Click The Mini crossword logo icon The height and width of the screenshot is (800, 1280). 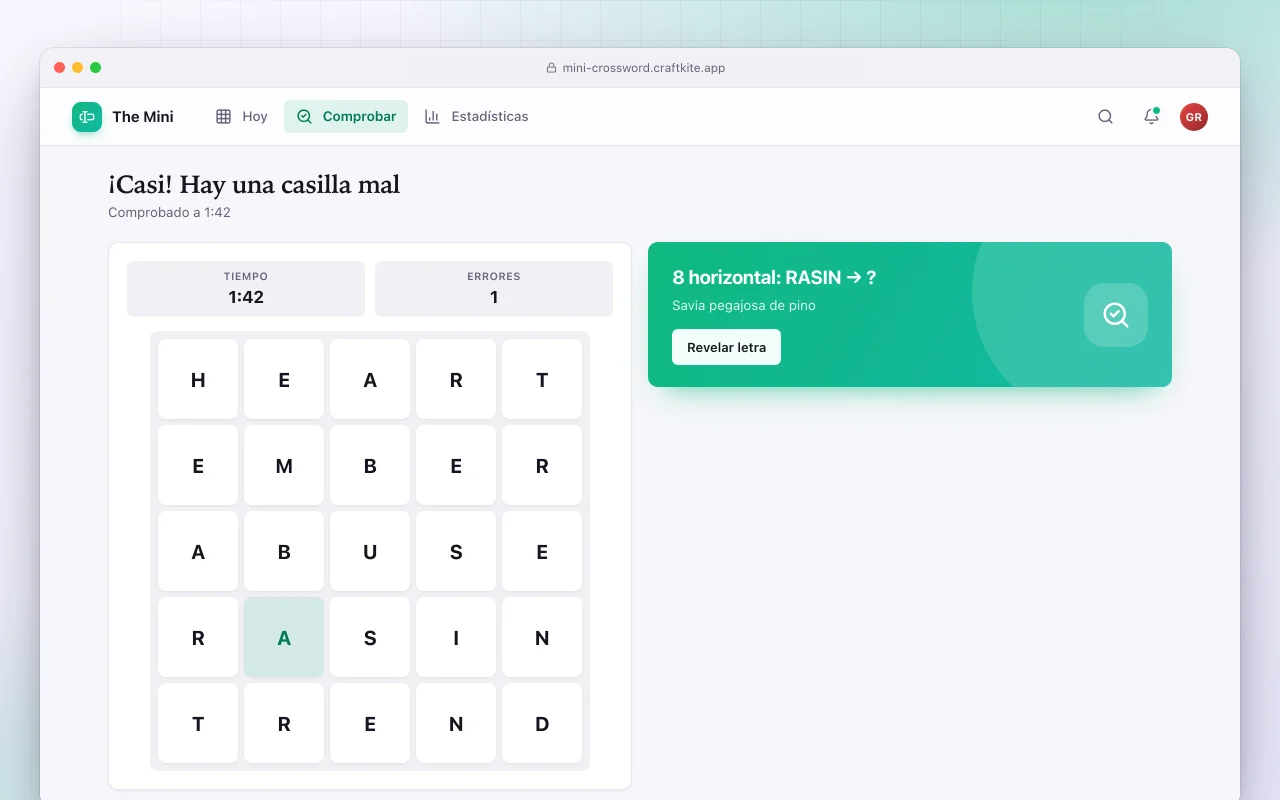[x=87, y=117]
